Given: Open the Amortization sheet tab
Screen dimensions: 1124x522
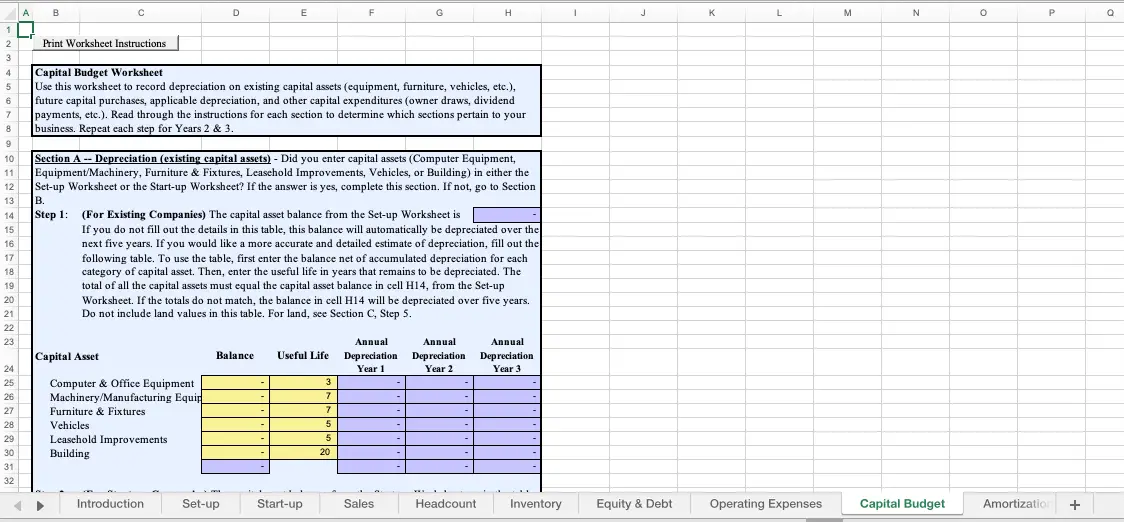Looking at the screenshot, I should tap(1012, 504).
